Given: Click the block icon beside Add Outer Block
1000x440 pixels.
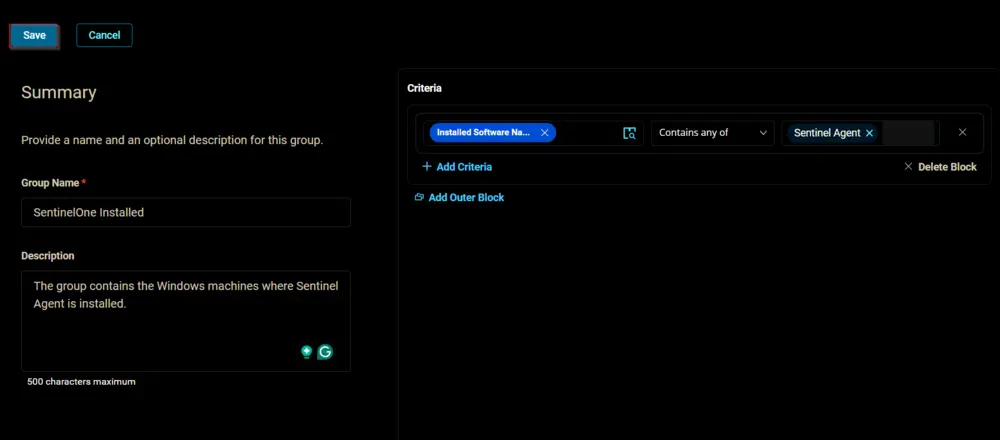Looking at the screenshot, I should [419, 197].
